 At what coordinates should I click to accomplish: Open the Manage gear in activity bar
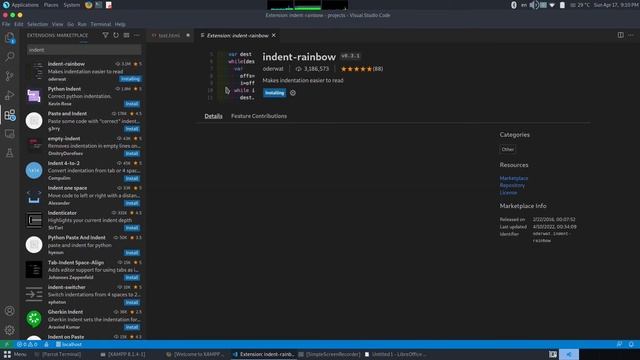(10, 330)
